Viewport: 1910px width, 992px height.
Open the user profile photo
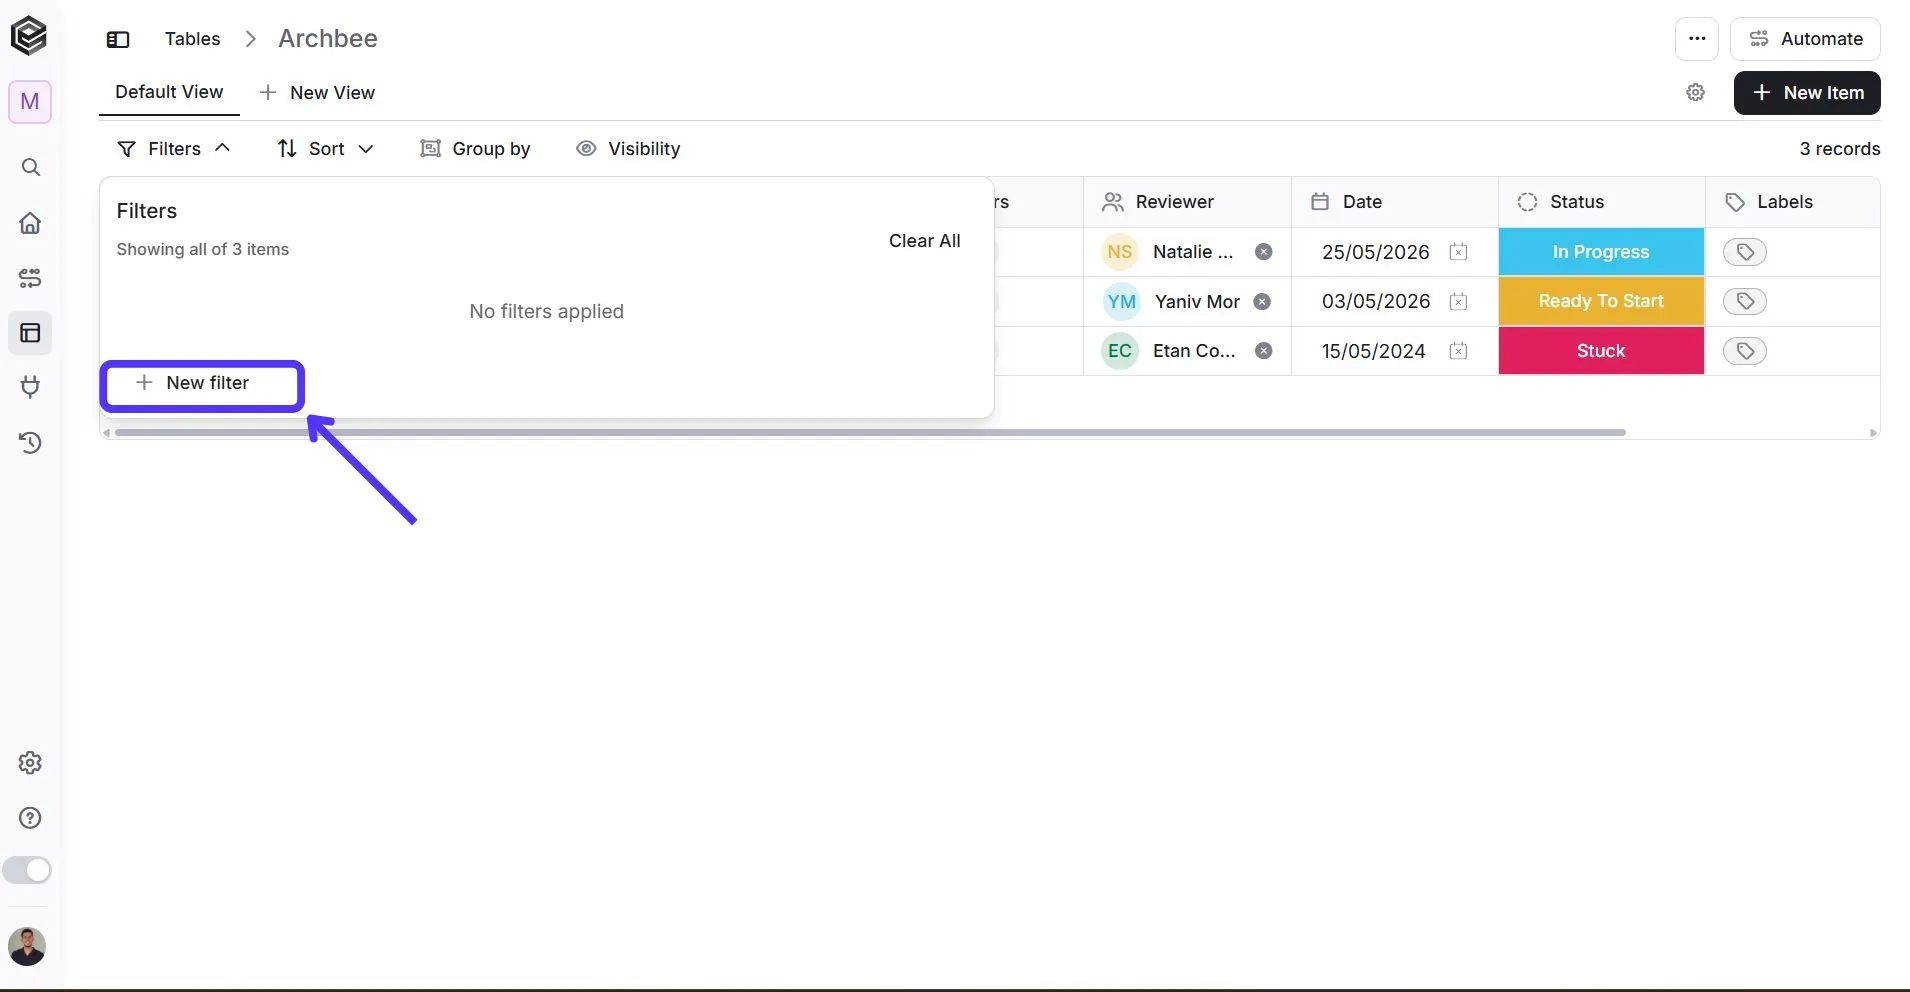(x=27, y=946)
